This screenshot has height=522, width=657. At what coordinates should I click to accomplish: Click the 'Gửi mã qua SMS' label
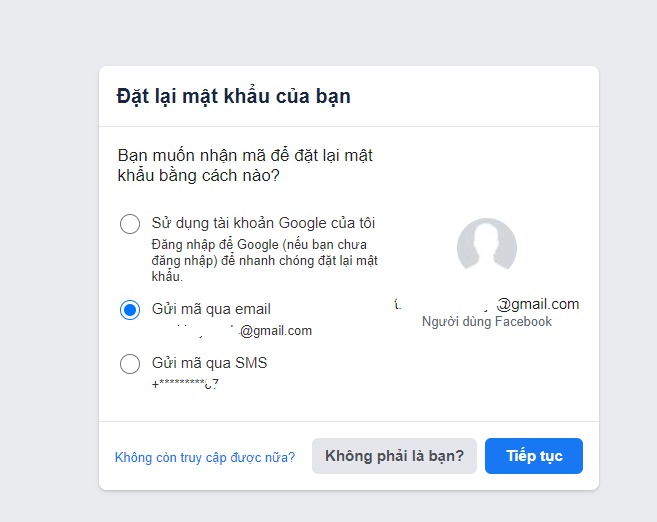(x=209, y=363)
